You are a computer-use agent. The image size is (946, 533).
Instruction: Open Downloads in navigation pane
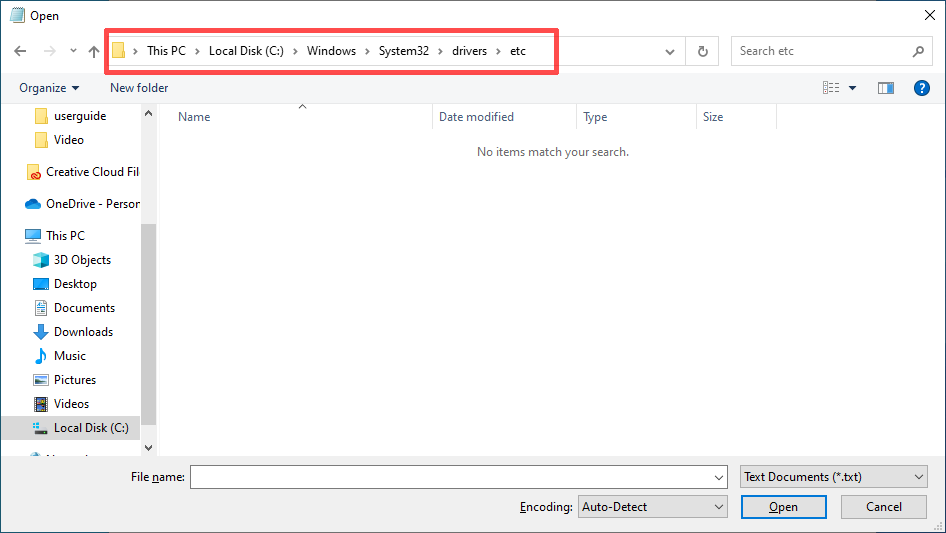click(x=73, y=332)
